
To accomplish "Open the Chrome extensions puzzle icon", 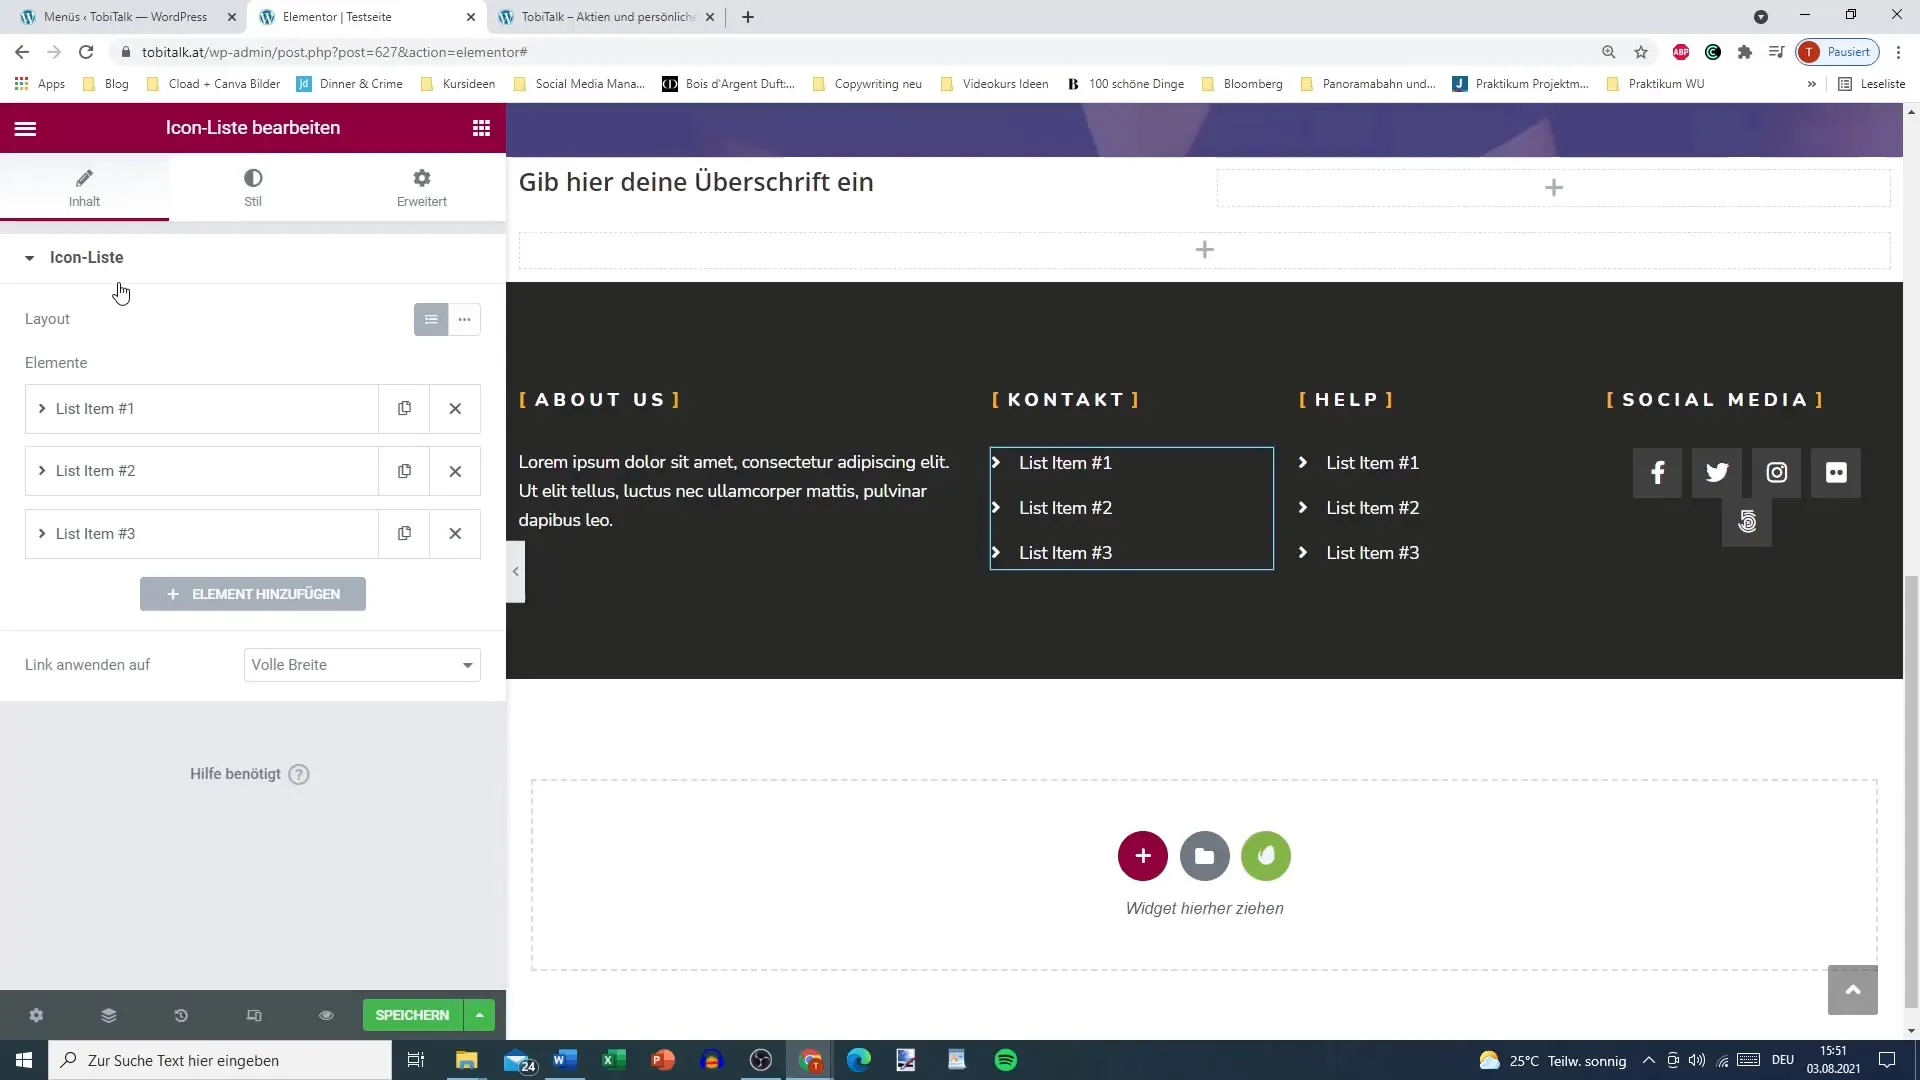I will click(1745, 52).
